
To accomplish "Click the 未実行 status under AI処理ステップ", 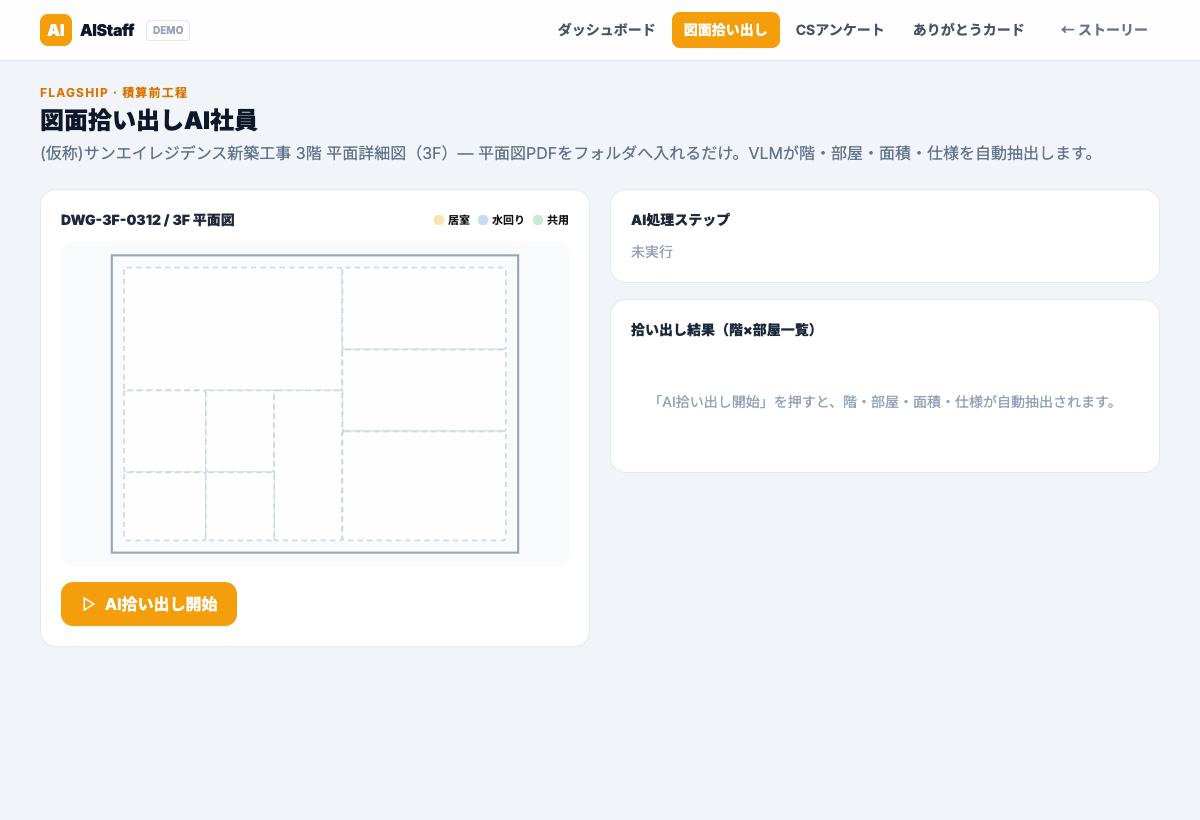I will pyautogui.click(x=652, y=252).
